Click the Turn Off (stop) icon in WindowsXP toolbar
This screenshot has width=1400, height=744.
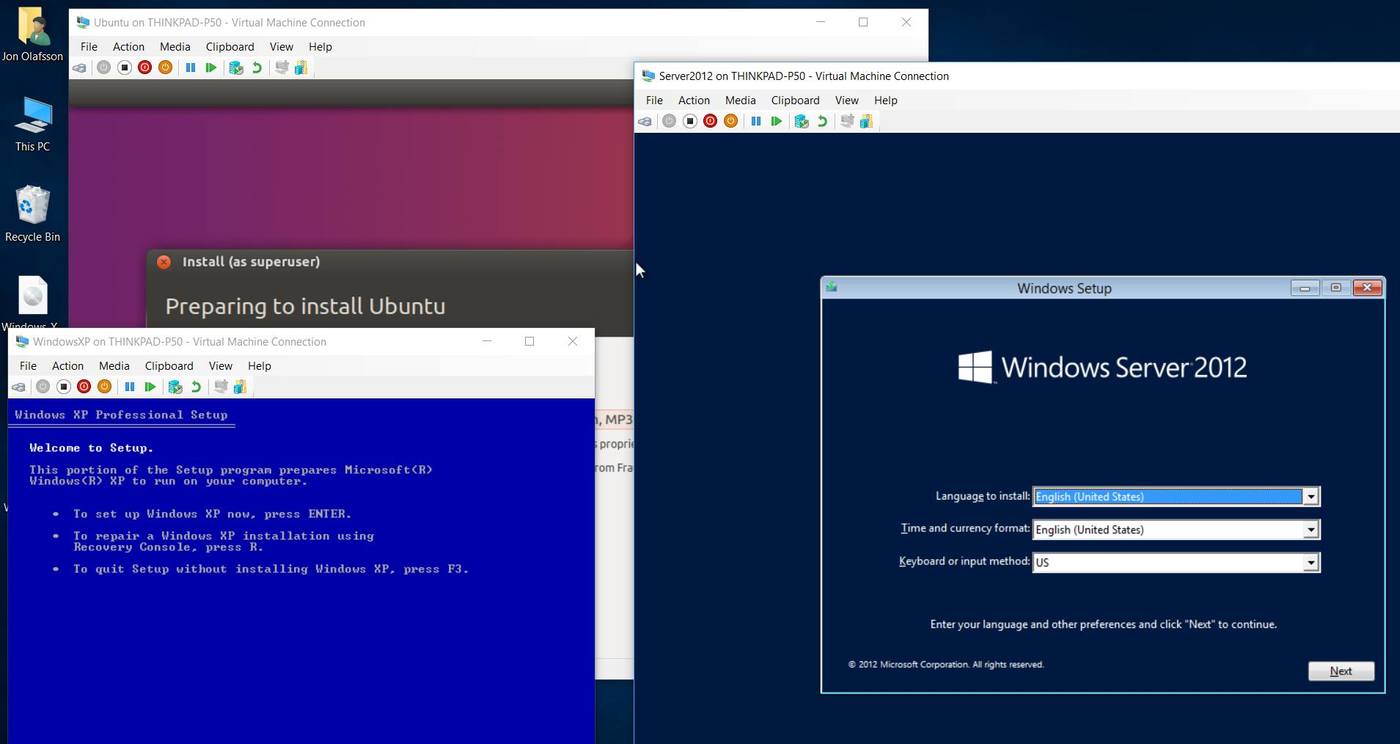tap(64, 387)
